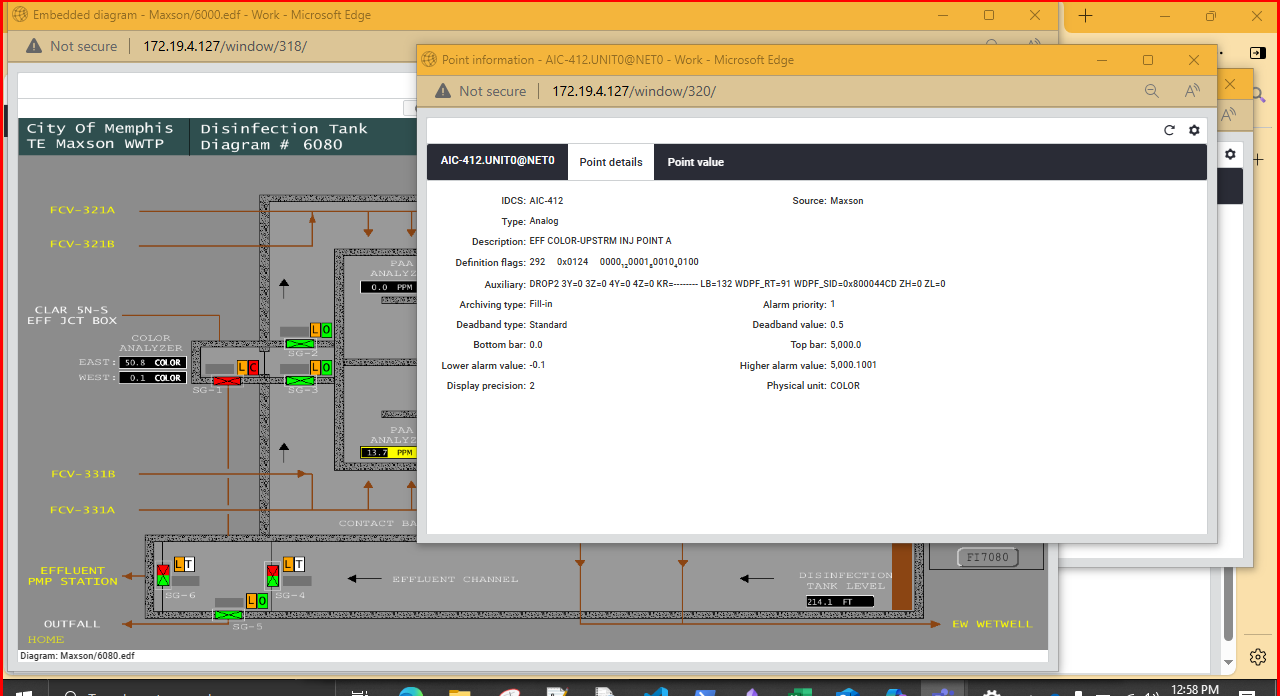
Task: Open the FCV-321A label link
Action: (x=82, y=210)
